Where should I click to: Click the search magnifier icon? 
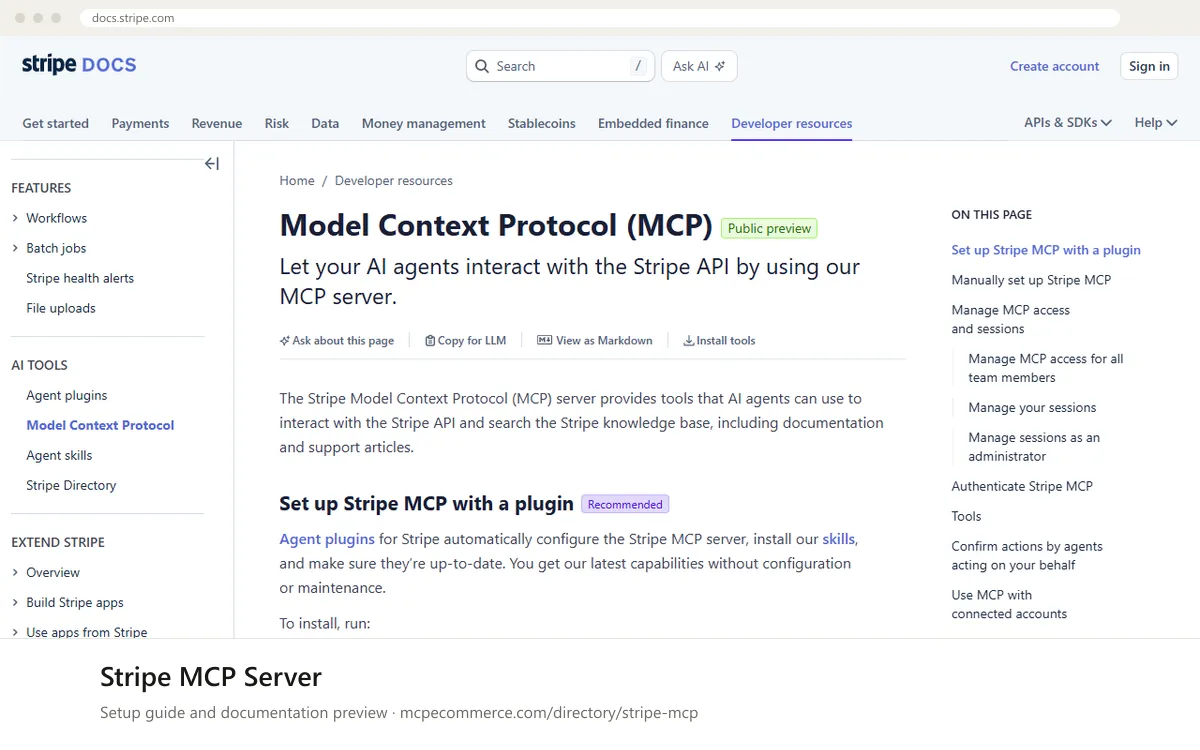point(482,66)
